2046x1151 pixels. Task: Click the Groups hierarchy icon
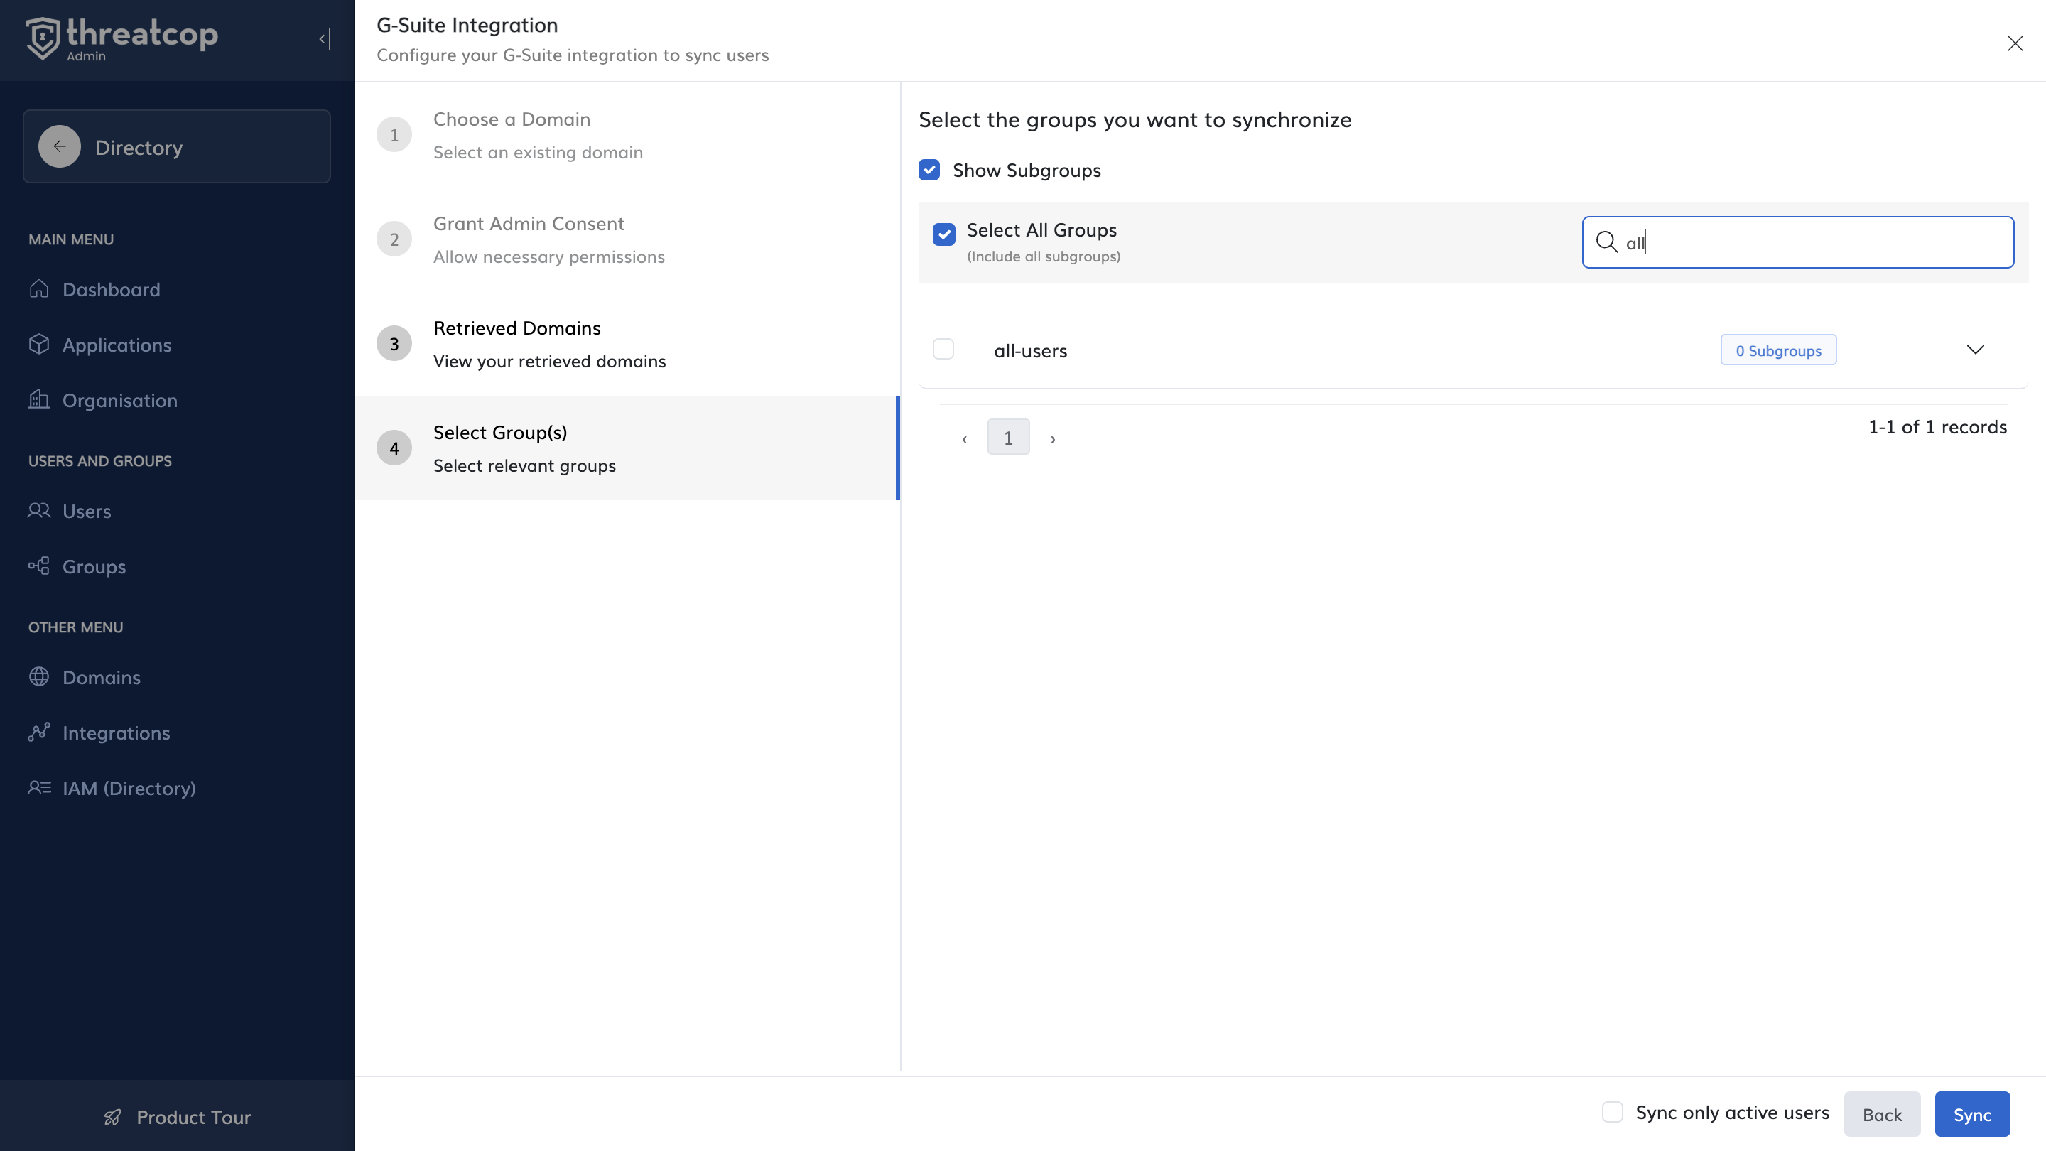(x=39, y=566)
